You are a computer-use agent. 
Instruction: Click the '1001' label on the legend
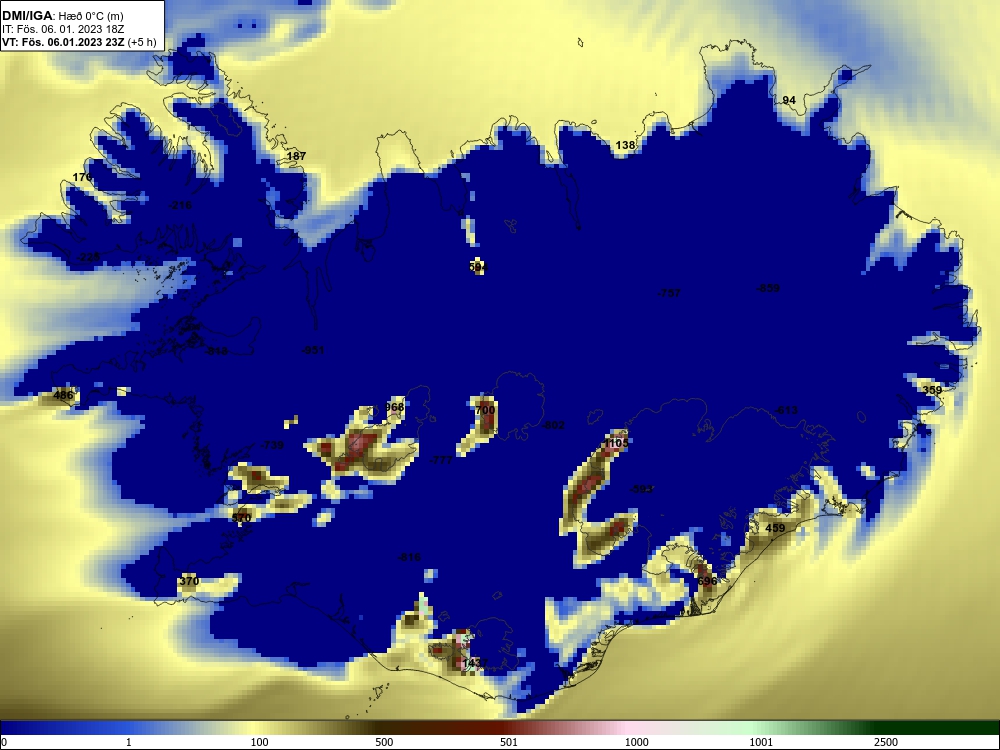[761, 742]
